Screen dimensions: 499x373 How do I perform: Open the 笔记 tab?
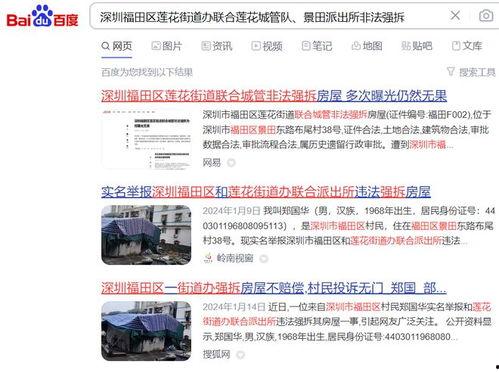pos(317,46)
